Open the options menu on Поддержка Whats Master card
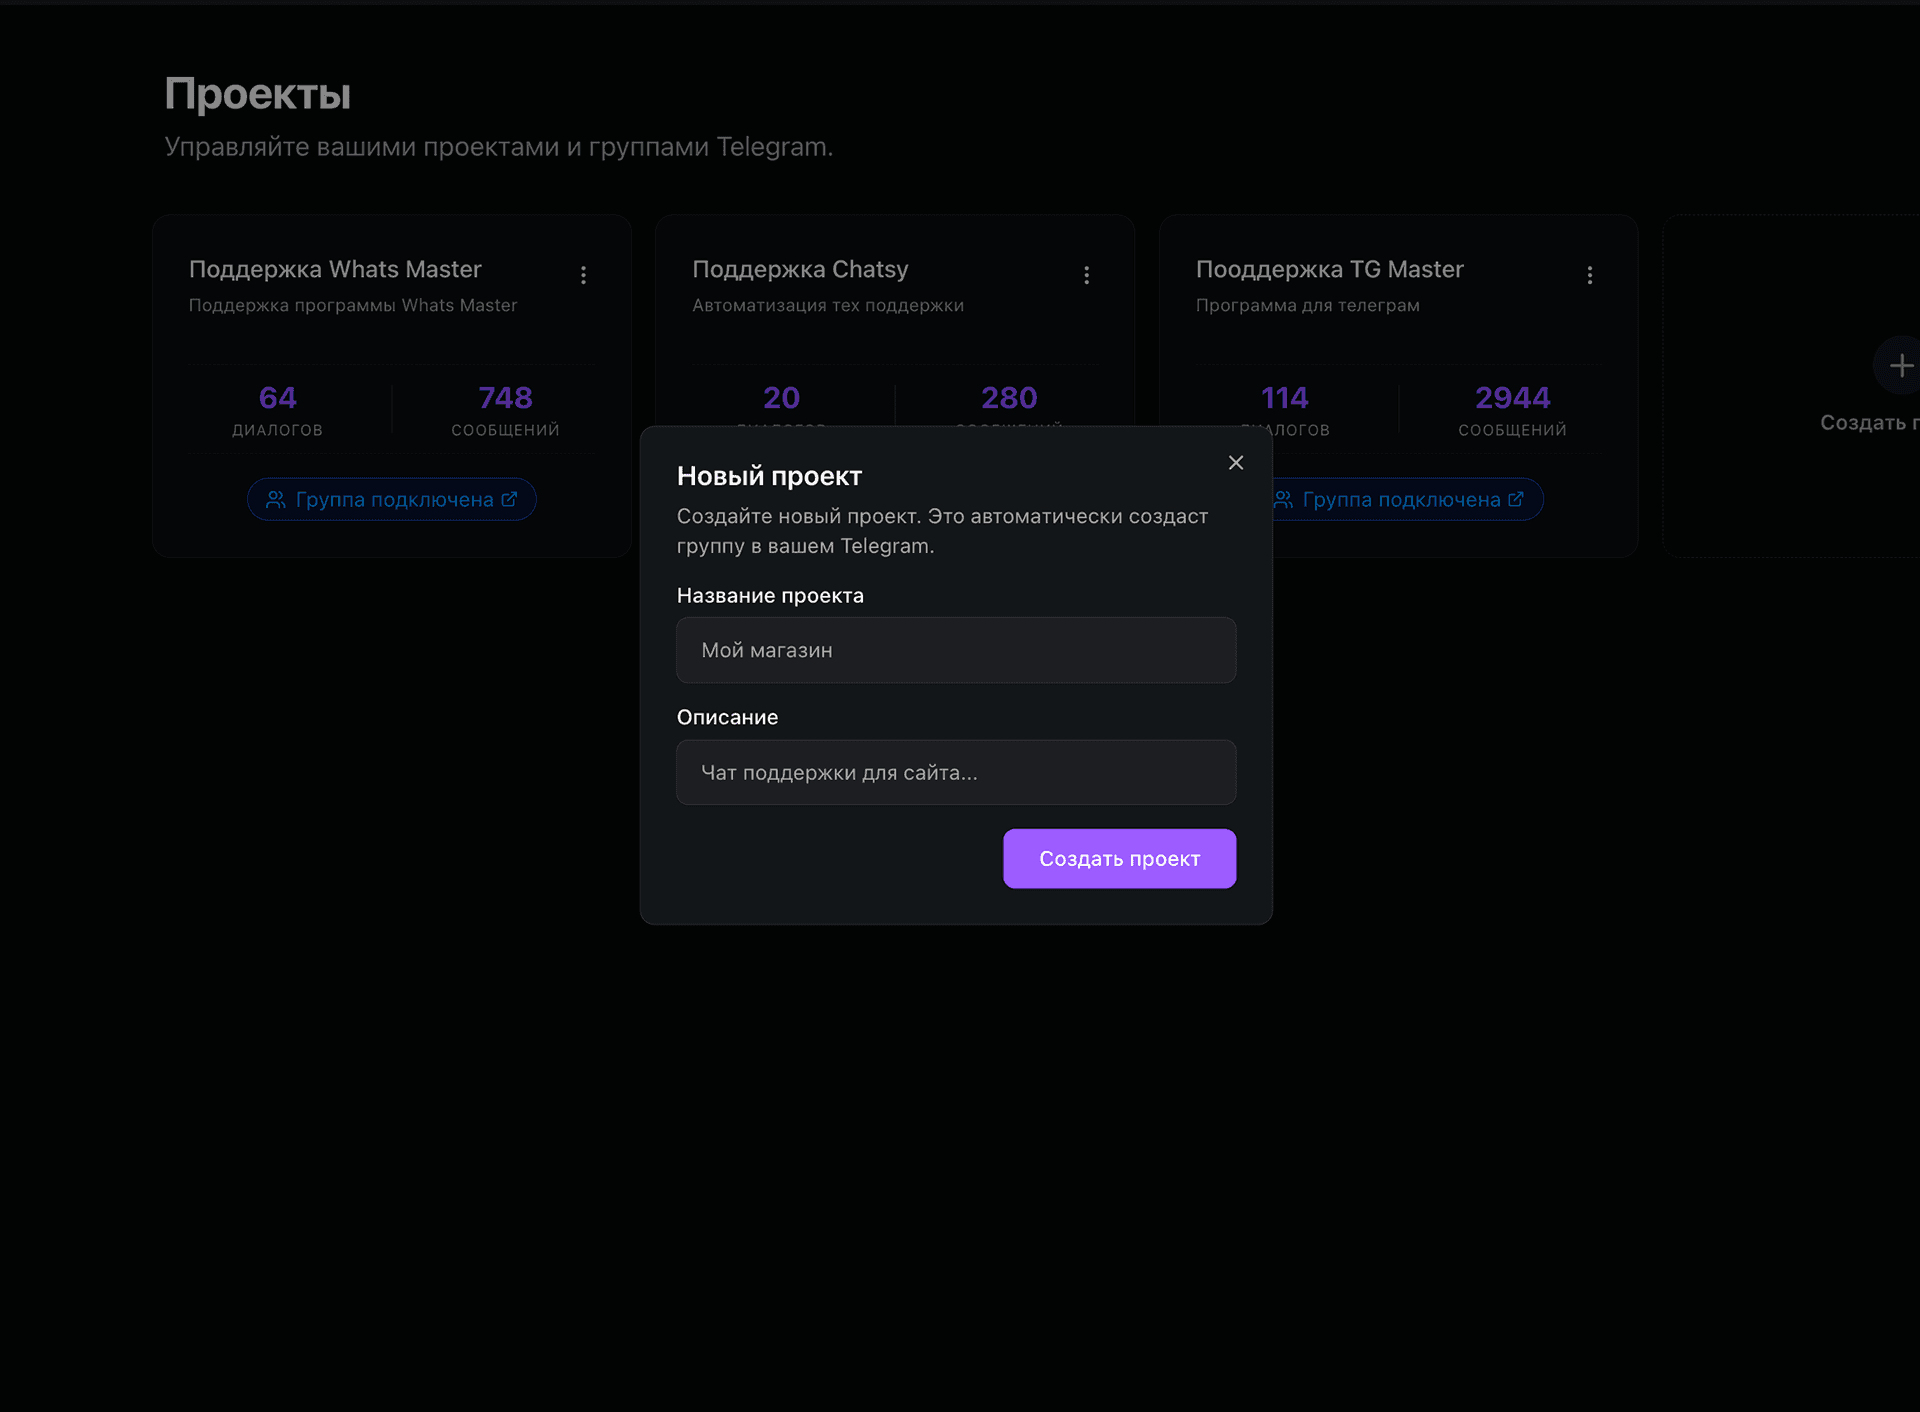Viewport: 1920px width, 1412px height. point(584,274)
